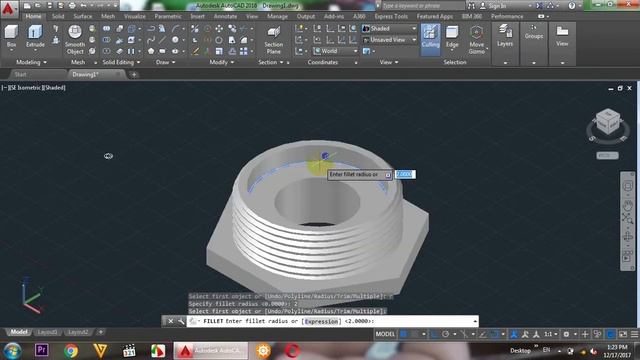Open the Section Plane tool
The height and width of the screenshot is (360, 640).
(273, 40)
